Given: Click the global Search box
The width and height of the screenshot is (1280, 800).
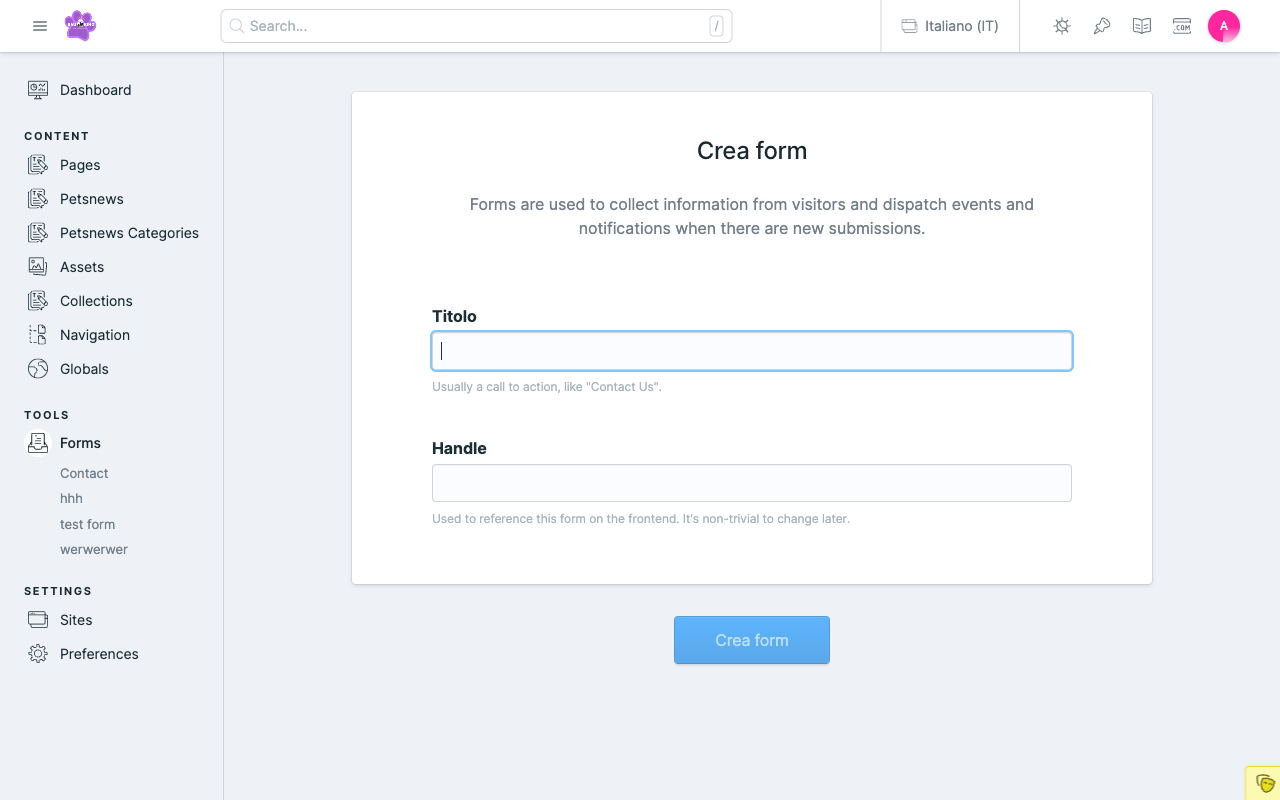Looking at the screenshot, I should point(476,26).
